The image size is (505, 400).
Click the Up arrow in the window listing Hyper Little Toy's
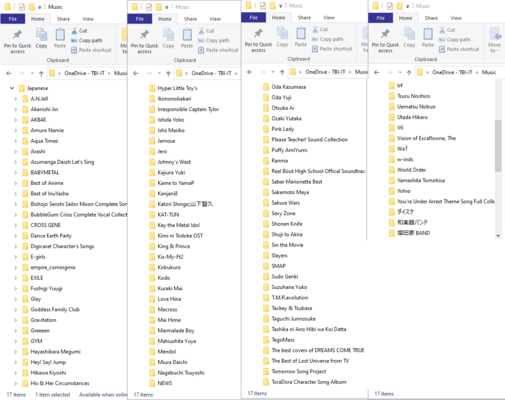pos(168,73)
